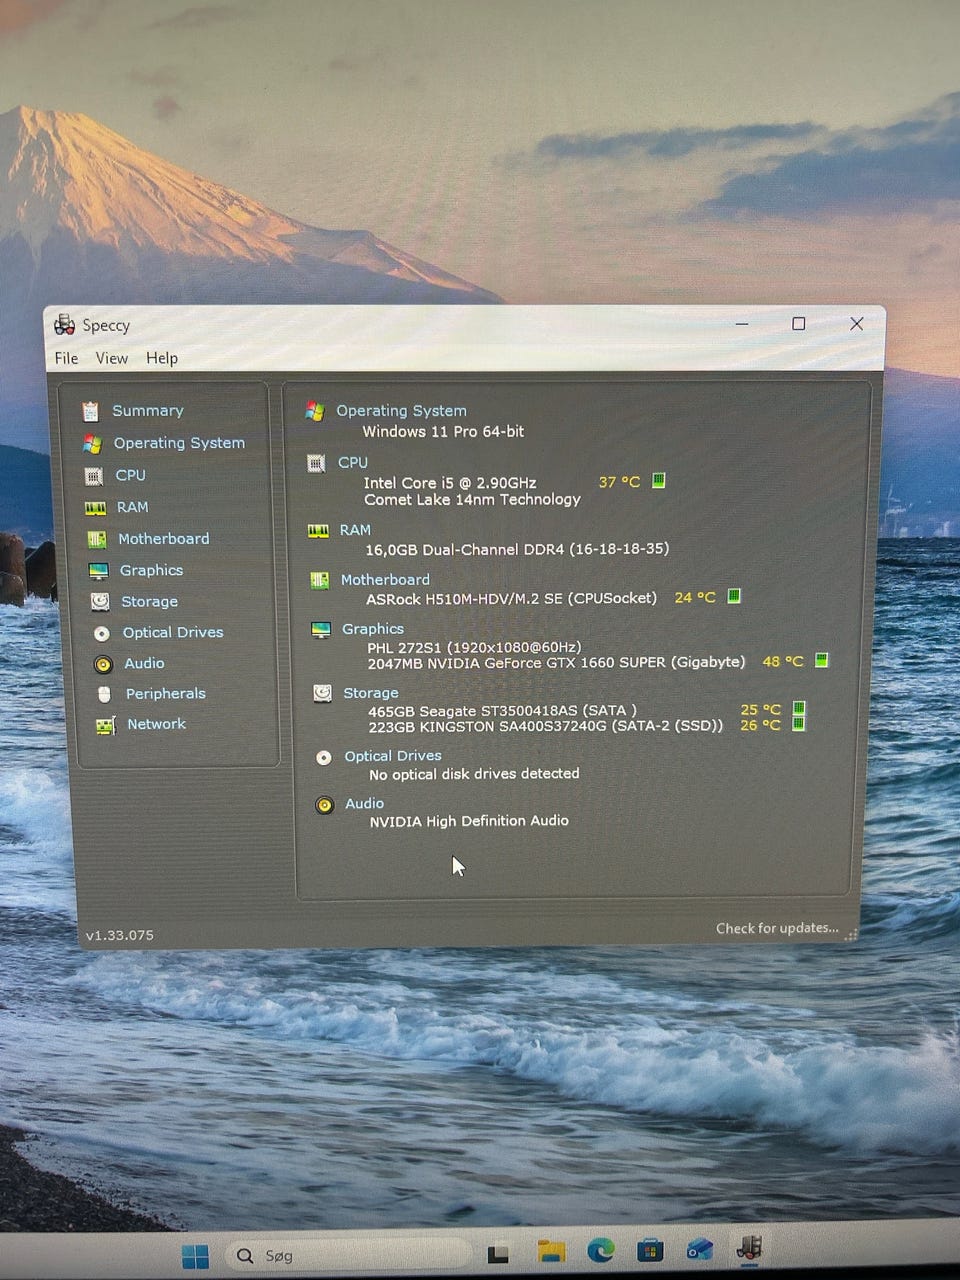Screen dimensions: 960x1280
Task: Click the Graphics monitor icon in sidebar
Action: pyautogui.click(x=98, y=571)
